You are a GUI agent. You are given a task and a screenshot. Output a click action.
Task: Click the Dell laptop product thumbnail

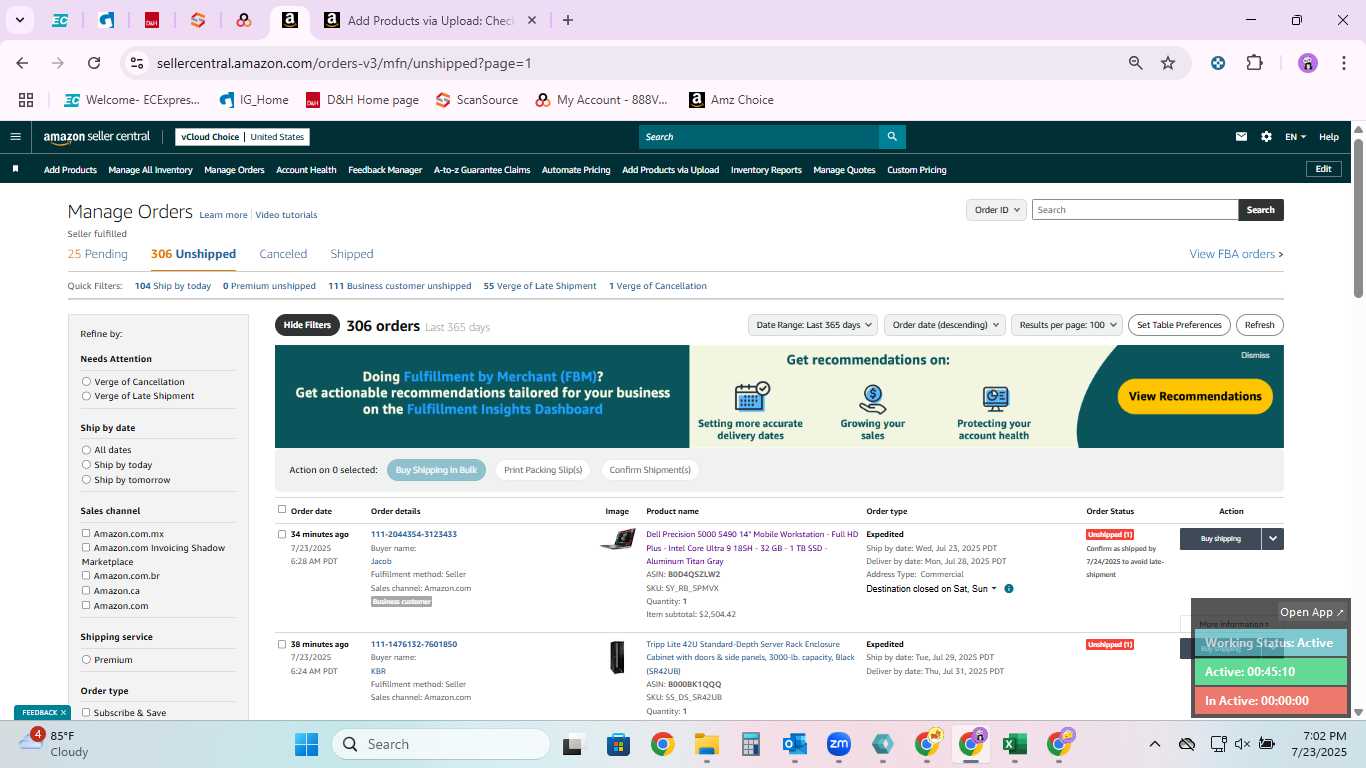(x=617, y=540)
